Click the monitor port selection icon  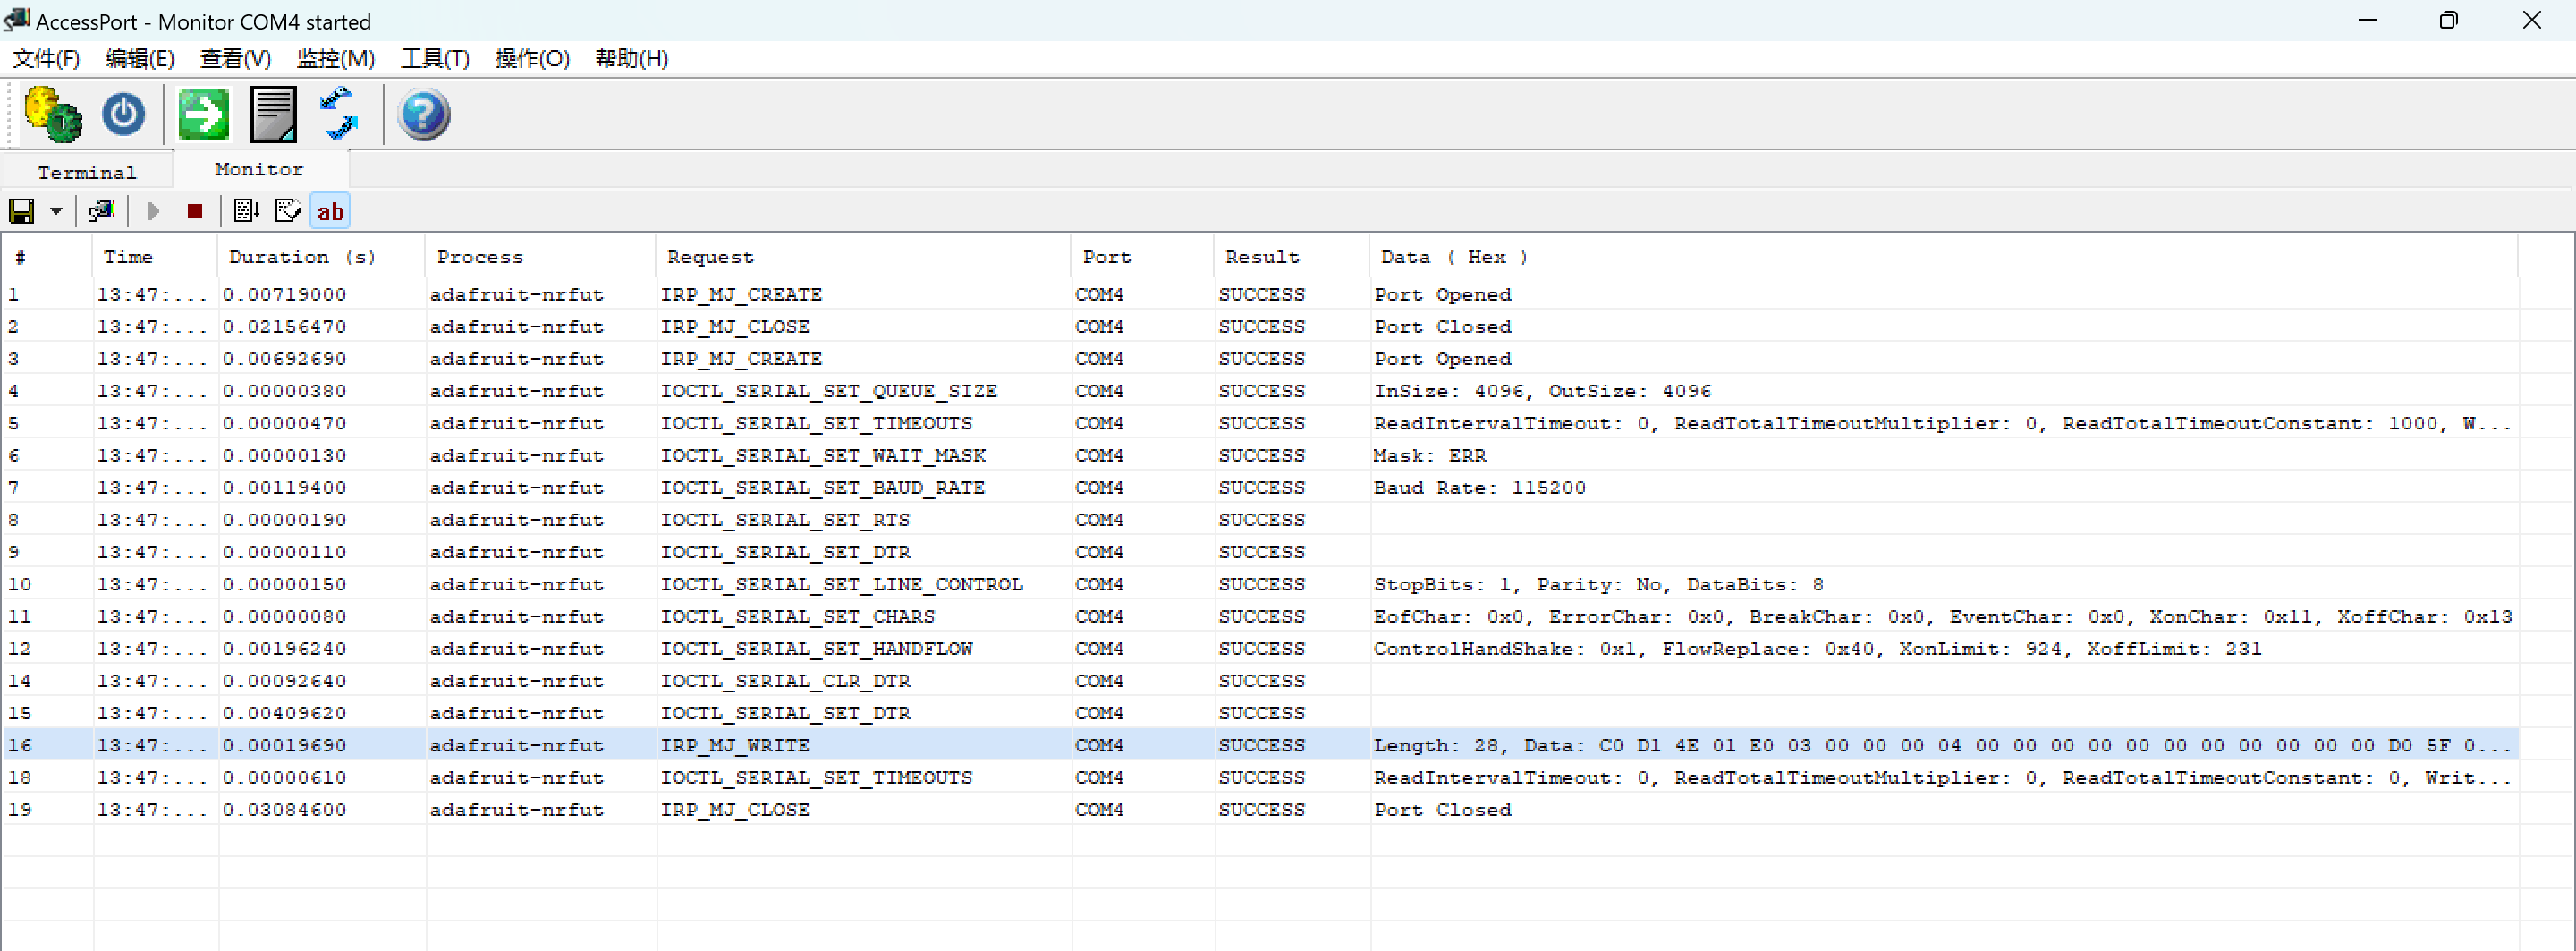pos(102,211)
